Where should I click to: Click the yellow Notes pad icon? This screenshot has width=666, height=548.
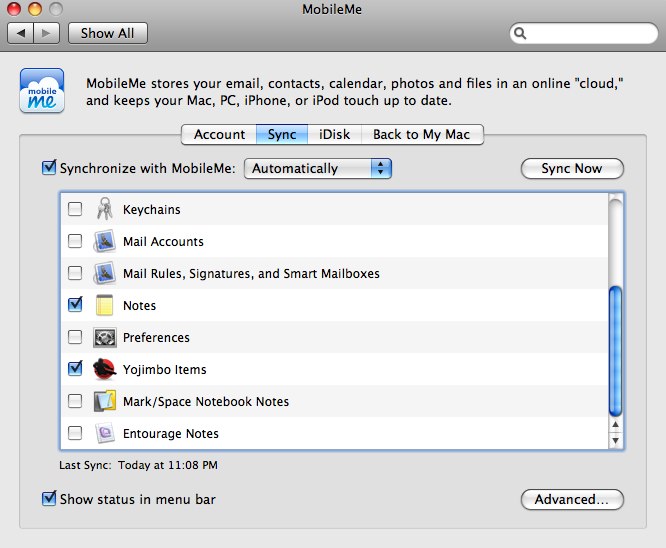click(104, 305)
